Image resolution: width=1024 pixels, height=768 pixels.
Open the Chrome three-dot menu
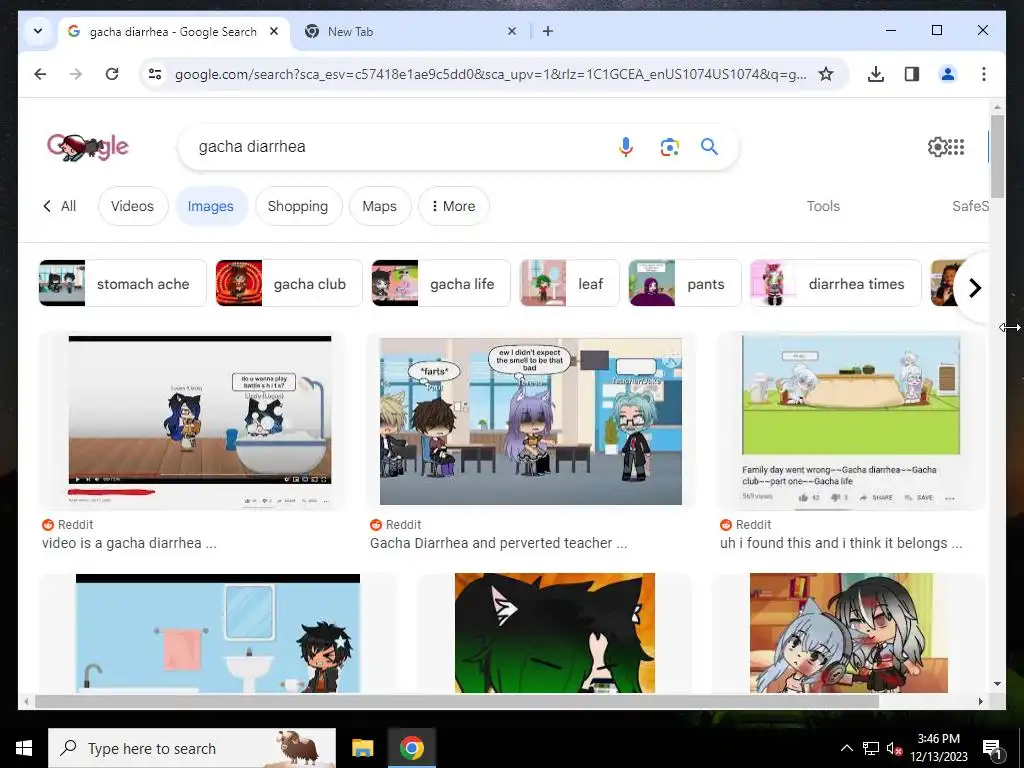point(984,74)
